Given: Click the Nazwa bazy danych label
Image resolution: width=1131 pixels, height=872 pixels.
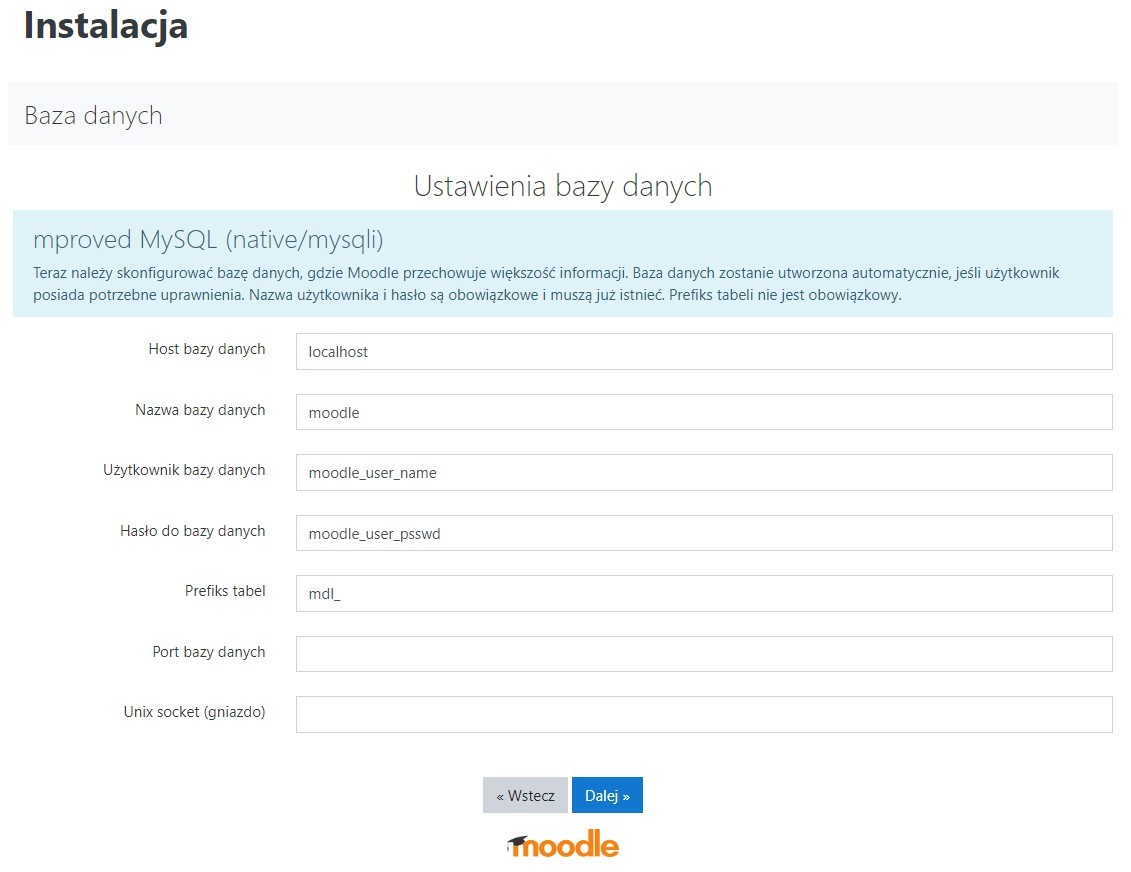Looking at the screenshot, I should pos(200,410).
